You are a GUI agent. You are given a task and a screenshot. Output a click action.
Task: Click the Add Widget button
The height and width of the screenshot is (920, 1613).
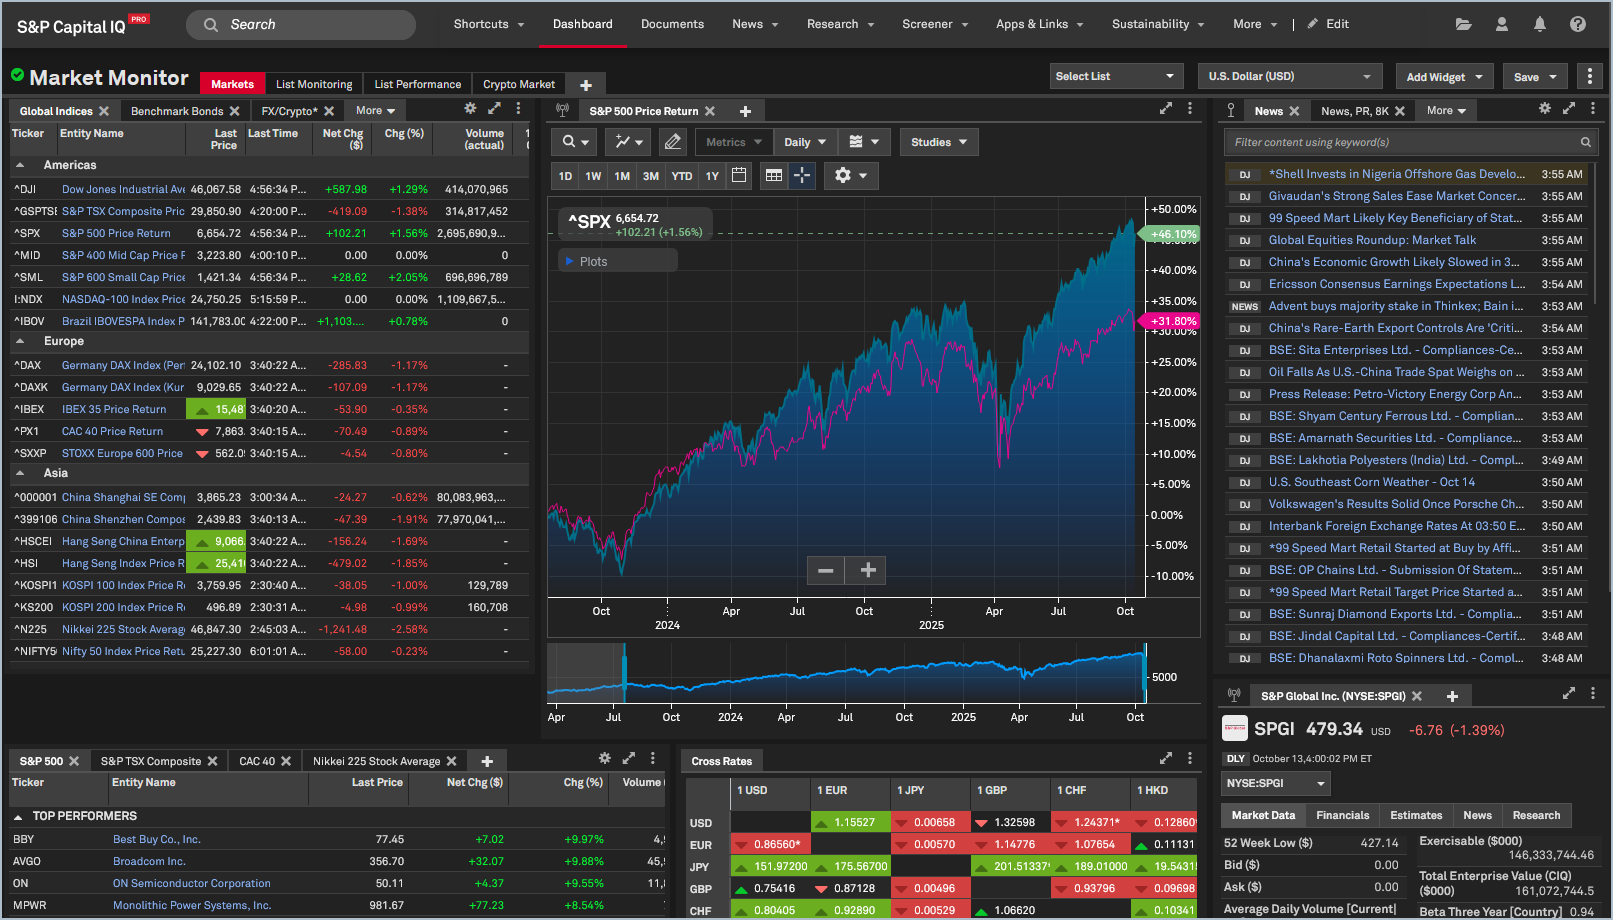tap(1444, 77)
